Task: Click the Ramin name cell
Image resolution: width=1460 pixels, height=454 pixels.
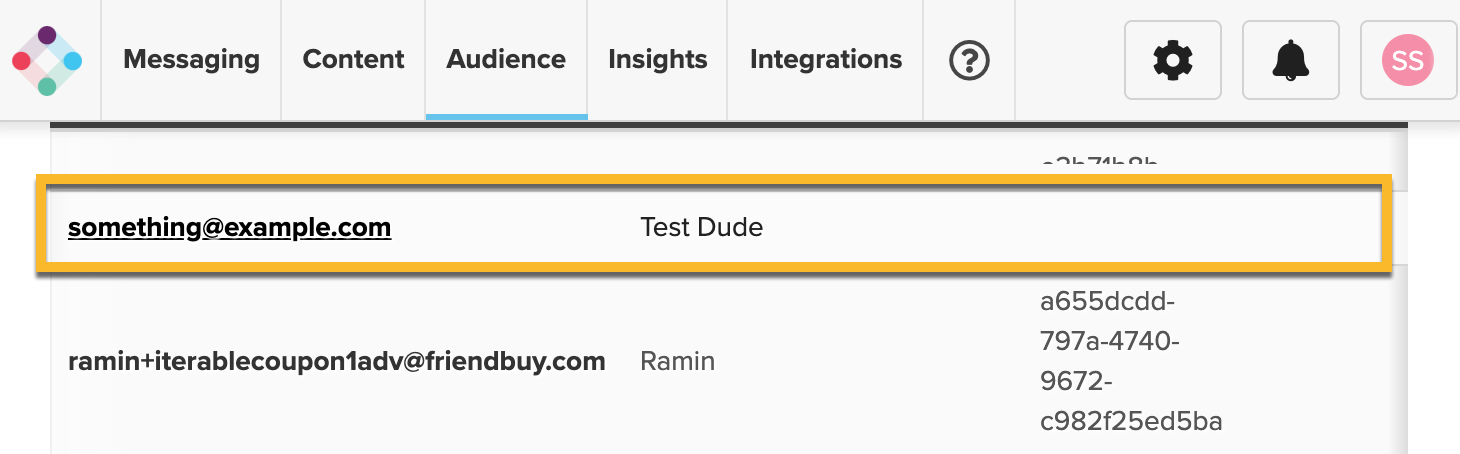Action: point(677,361)
